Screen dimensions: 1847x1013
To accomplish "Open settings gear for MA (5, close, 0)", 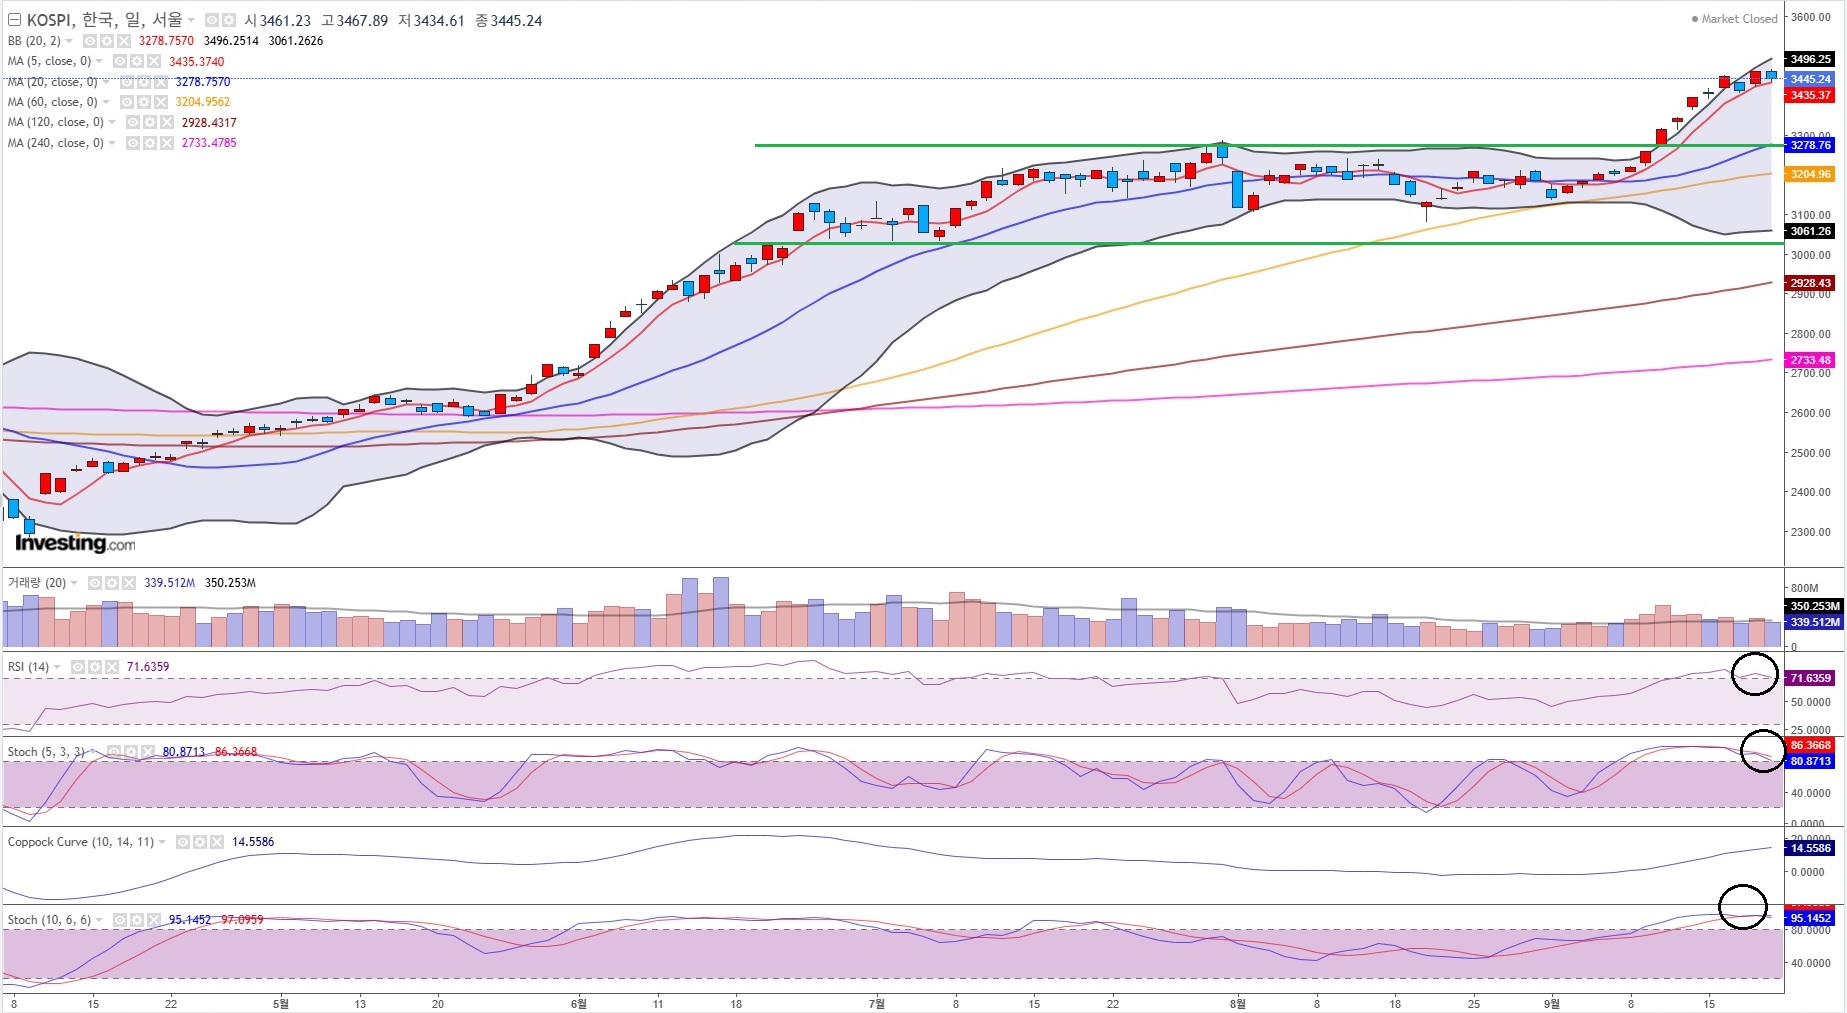I will click(x=137, y=62).
